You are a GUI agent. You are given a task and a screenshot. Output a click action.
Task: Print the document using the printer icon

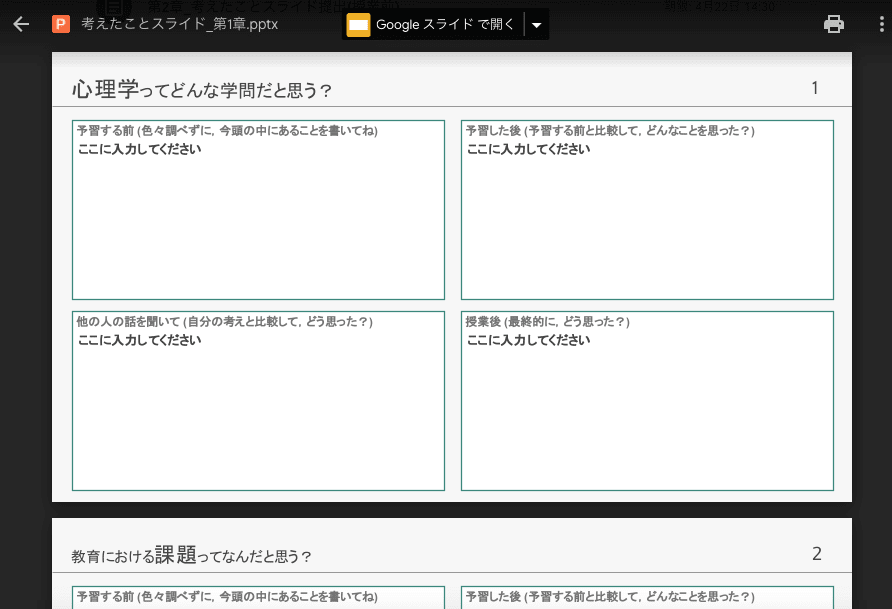tap(833, 24)
